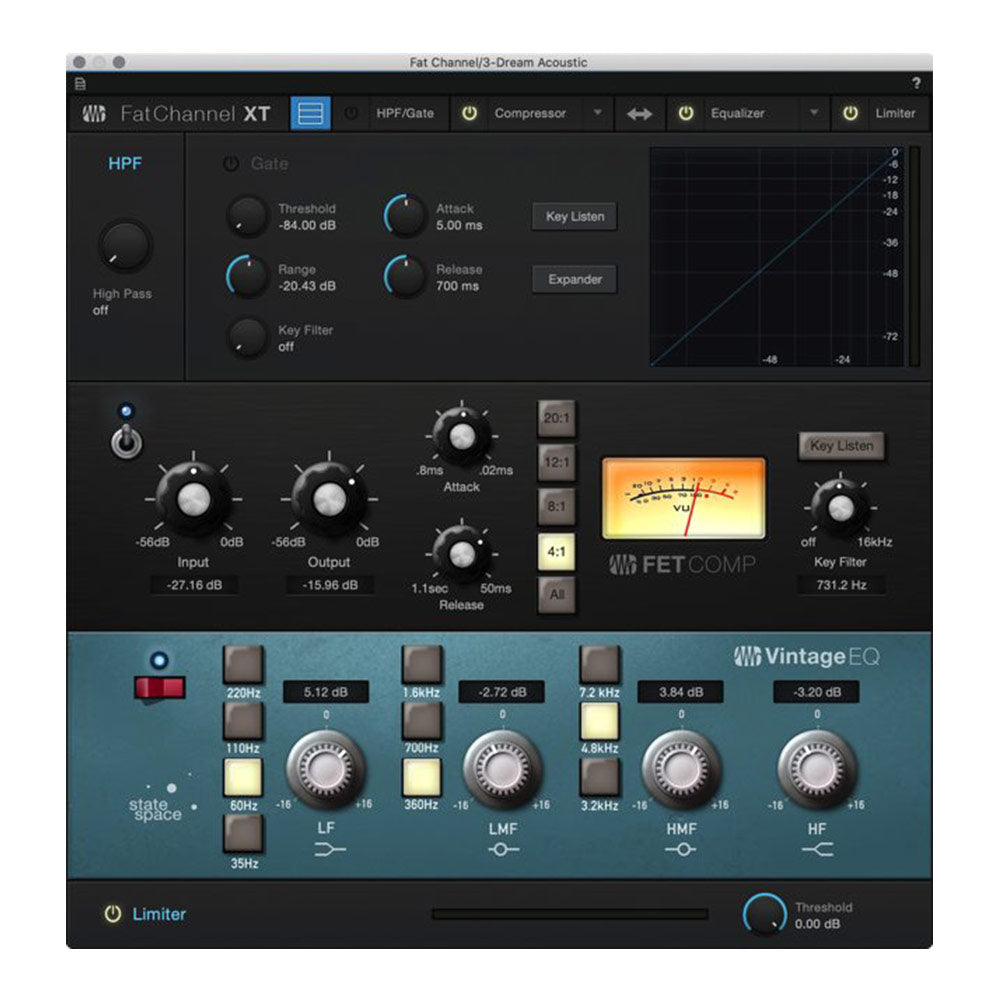1000x1000 pixels.
Task: Switch to the HPF/Gate tab
Action: pos(404,114)
